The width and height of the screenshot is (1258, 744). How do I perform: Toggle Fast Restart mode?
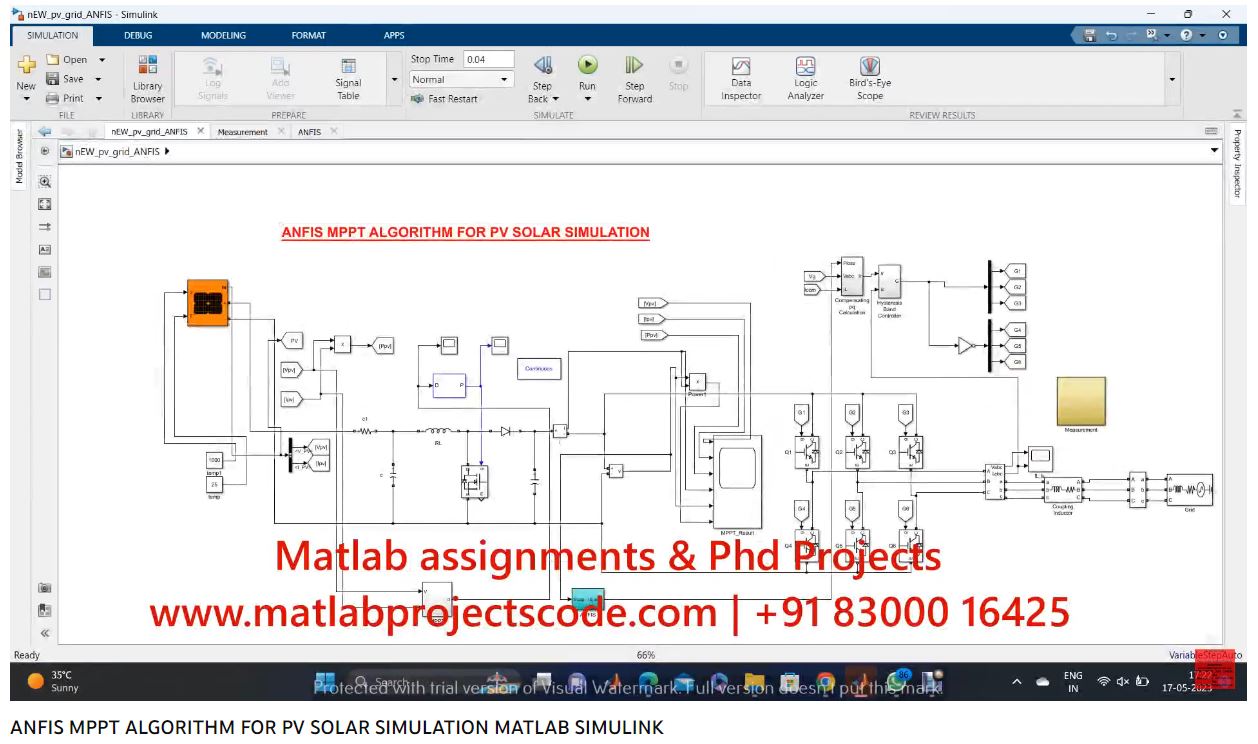tap(445, 99)
